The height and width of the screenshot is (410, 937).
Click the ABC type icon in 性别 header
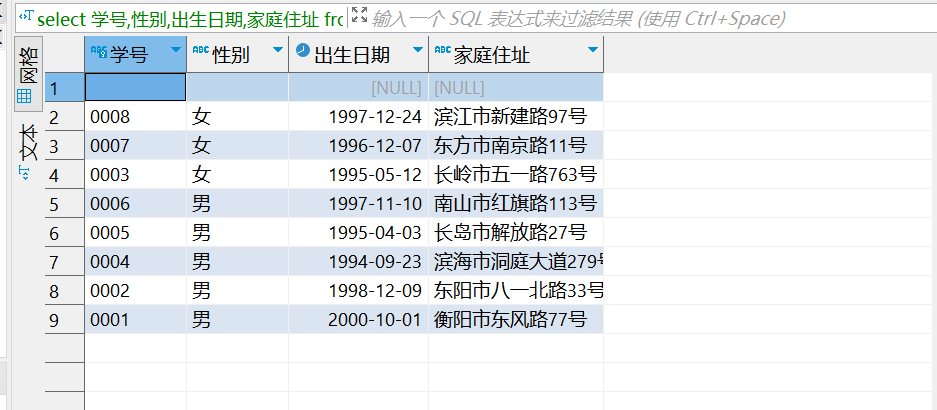pos(201,50)
